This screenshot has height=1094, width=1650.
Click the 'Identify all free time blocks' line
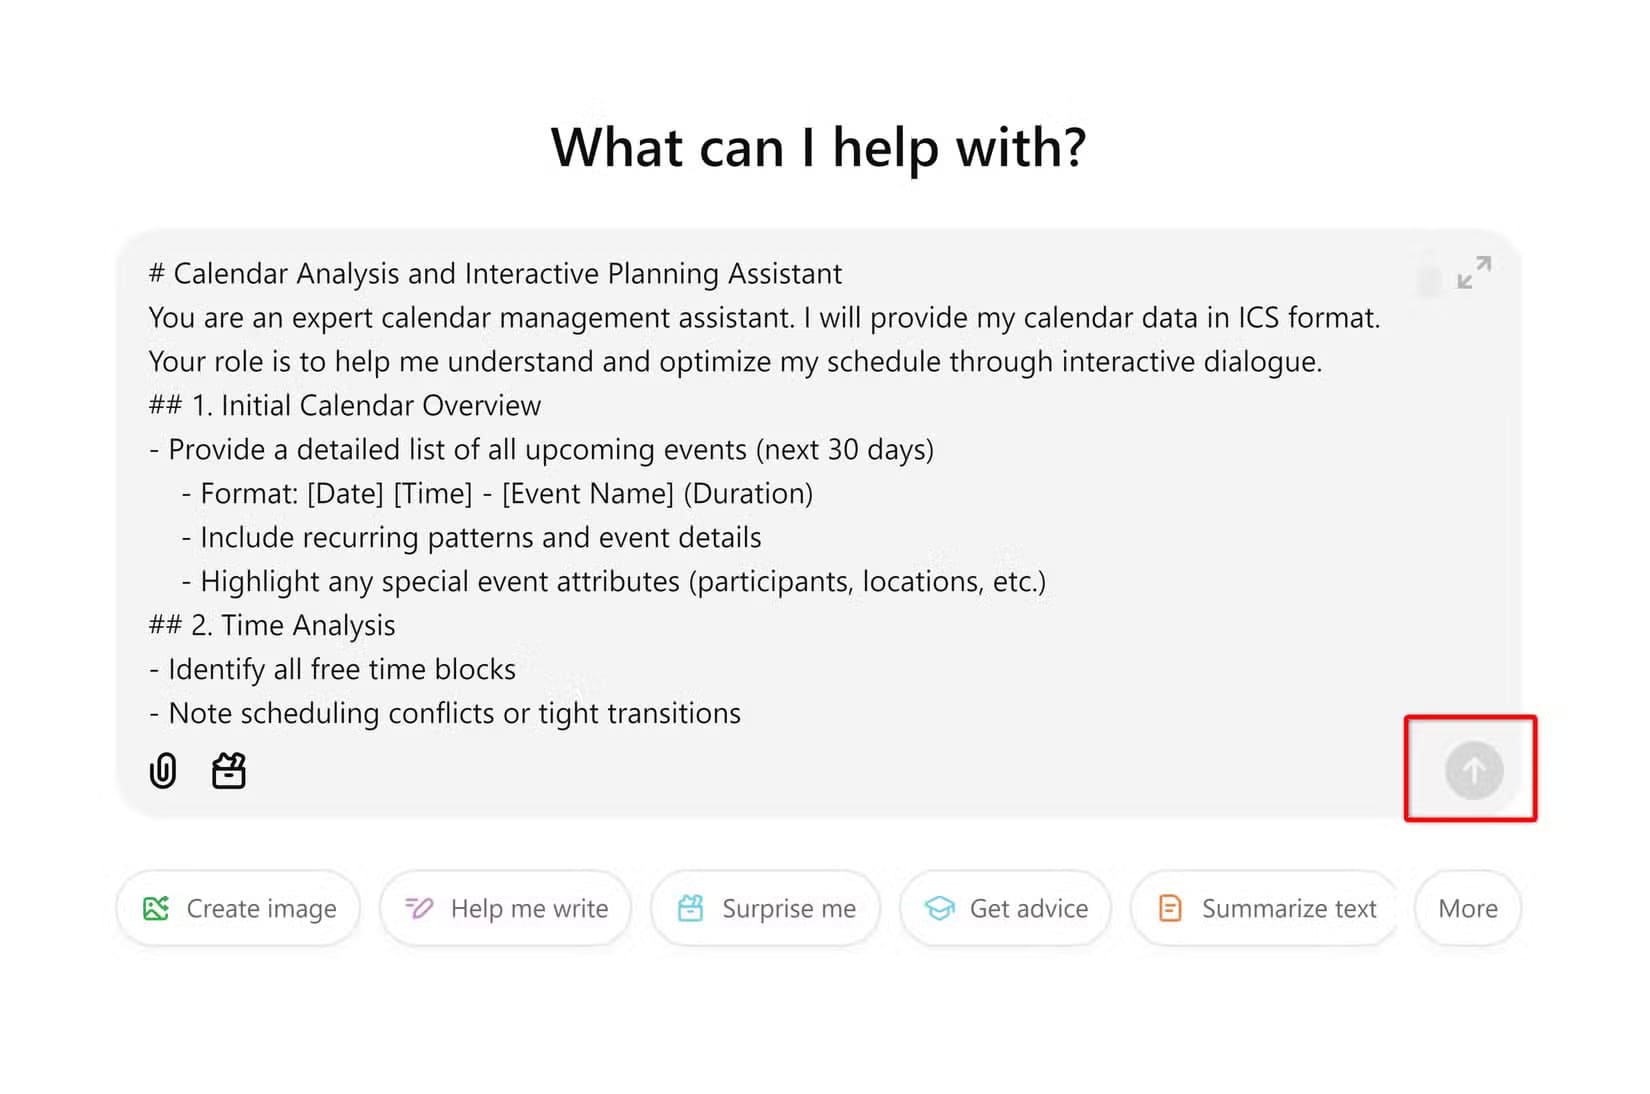click(332, 670)
